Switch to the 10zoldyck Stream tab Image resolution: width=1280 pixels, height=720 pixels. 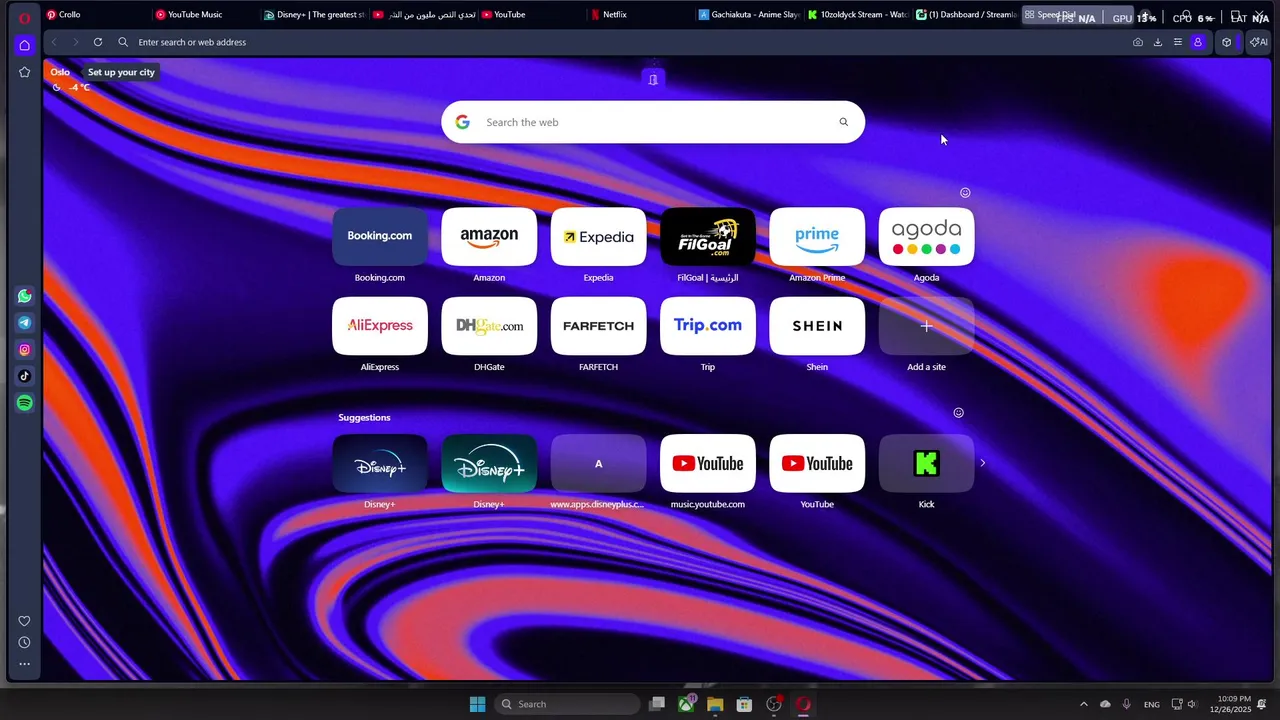tap(857, 15)
